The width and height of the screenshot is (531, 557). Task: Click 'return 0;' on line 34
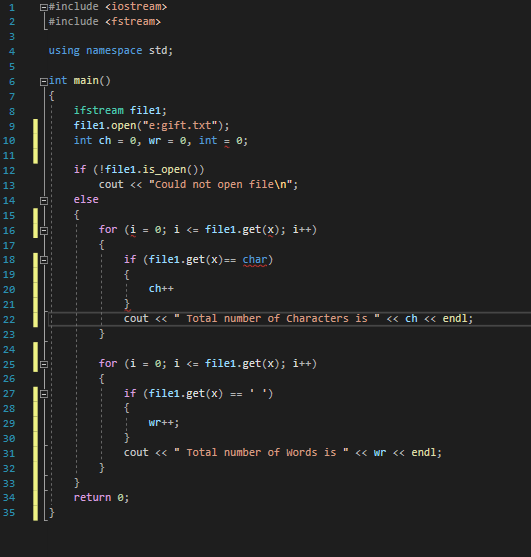click(101, 497)
